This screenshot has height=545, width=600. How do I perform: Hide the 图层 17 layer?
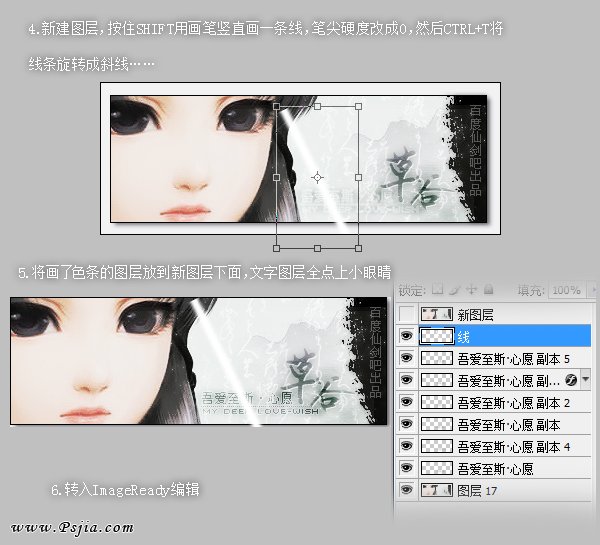[406, 490]
